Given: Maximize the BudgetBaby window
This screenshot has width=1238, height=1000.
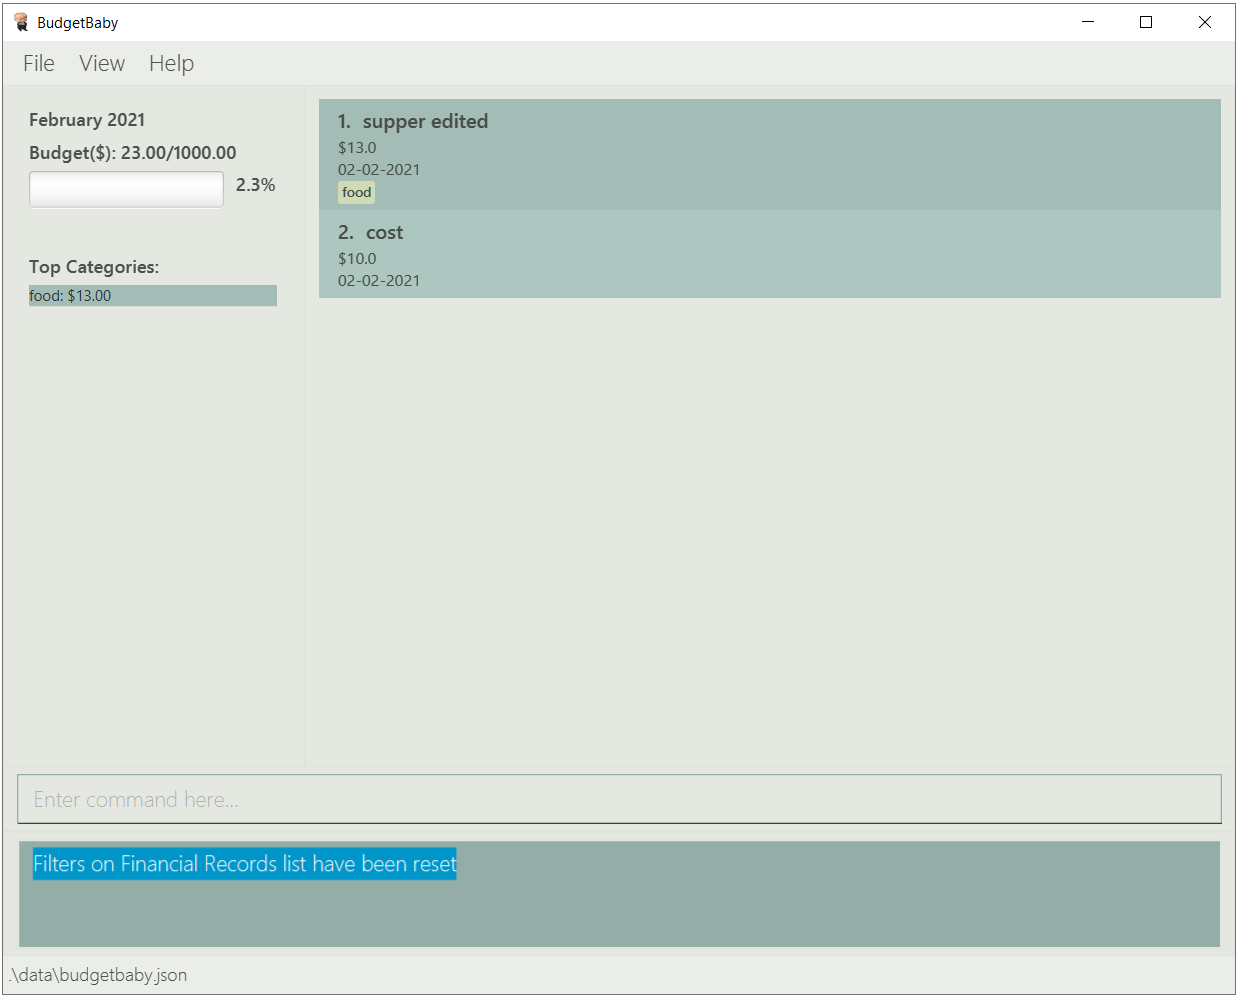Looking at the screenshot, I should [x=1146, y=22].
